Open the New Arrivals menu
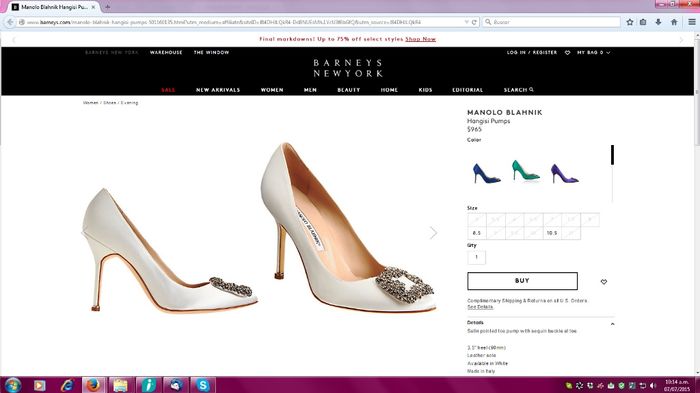 [218, 90]
